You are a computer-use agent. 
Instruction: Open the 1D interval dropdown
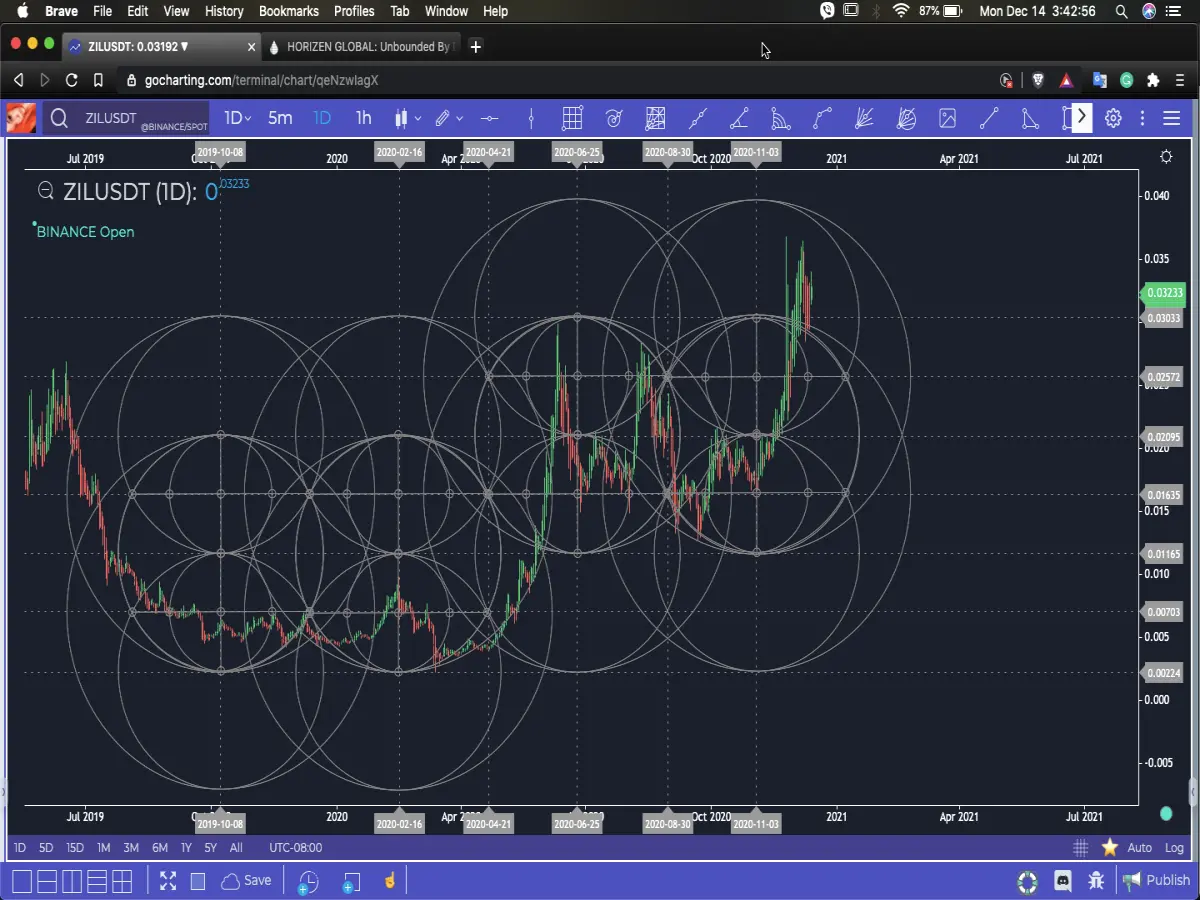pyautogui.click(x=237, y=118)
